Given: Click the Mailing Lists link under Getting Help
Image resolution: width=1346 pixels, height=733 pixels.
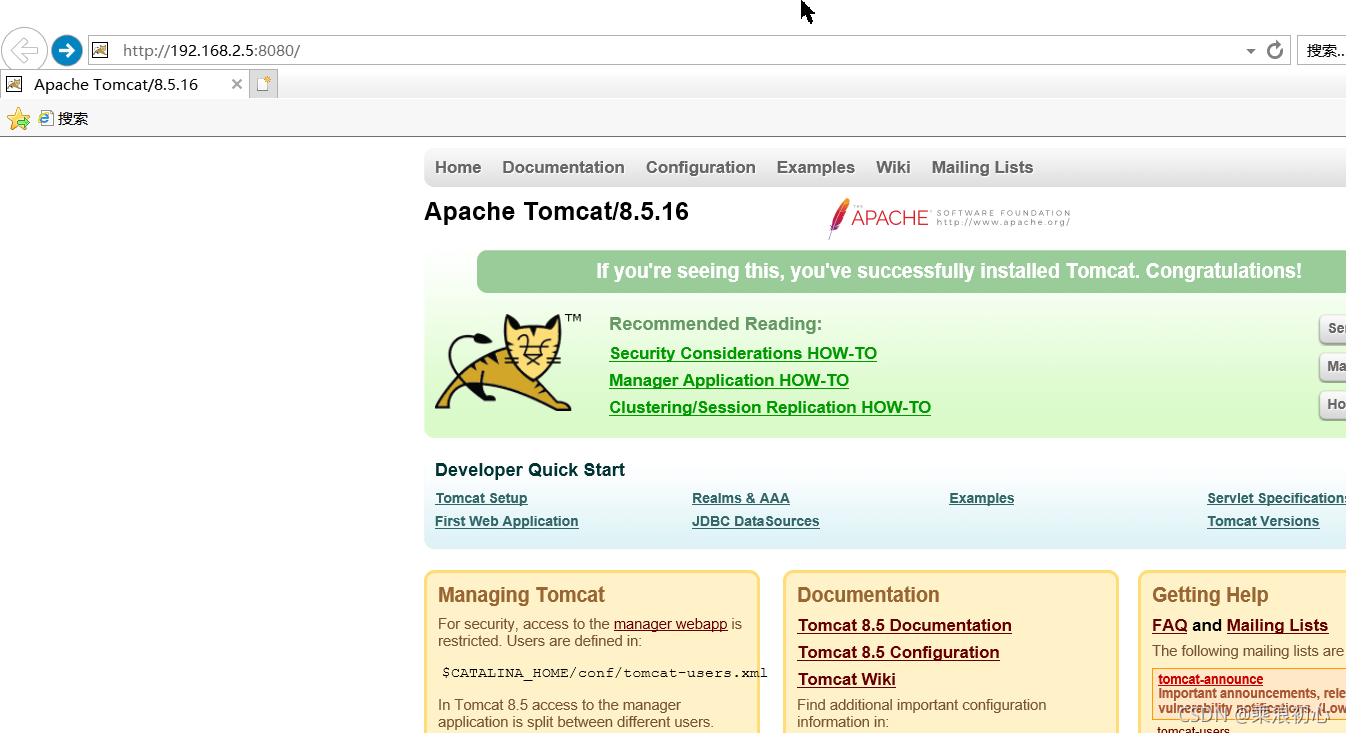Looking at the screenshot, I should click(x=1277, y=625).
